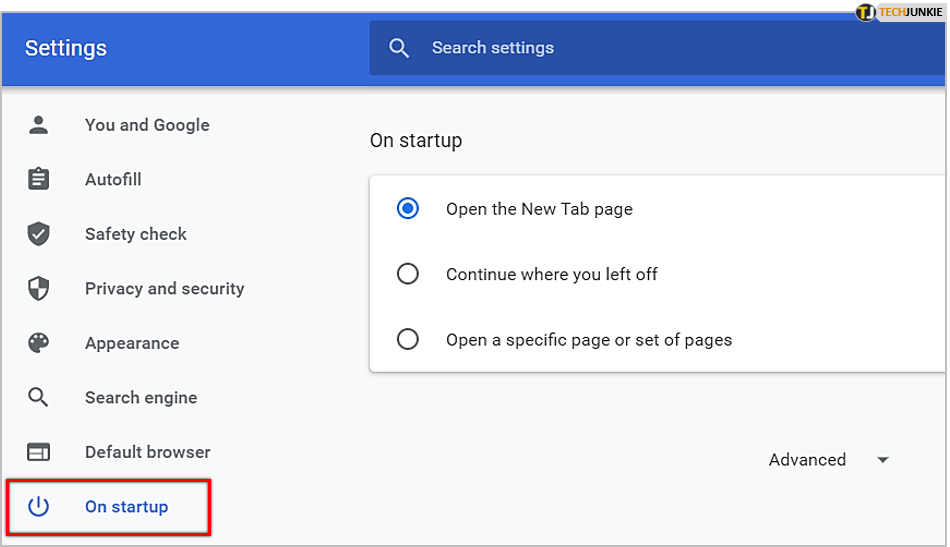The height and width of the screenshot is (547, 950).
Task: Open the 'Default browser' text in sidebar
Action: [x=147, y=452]
